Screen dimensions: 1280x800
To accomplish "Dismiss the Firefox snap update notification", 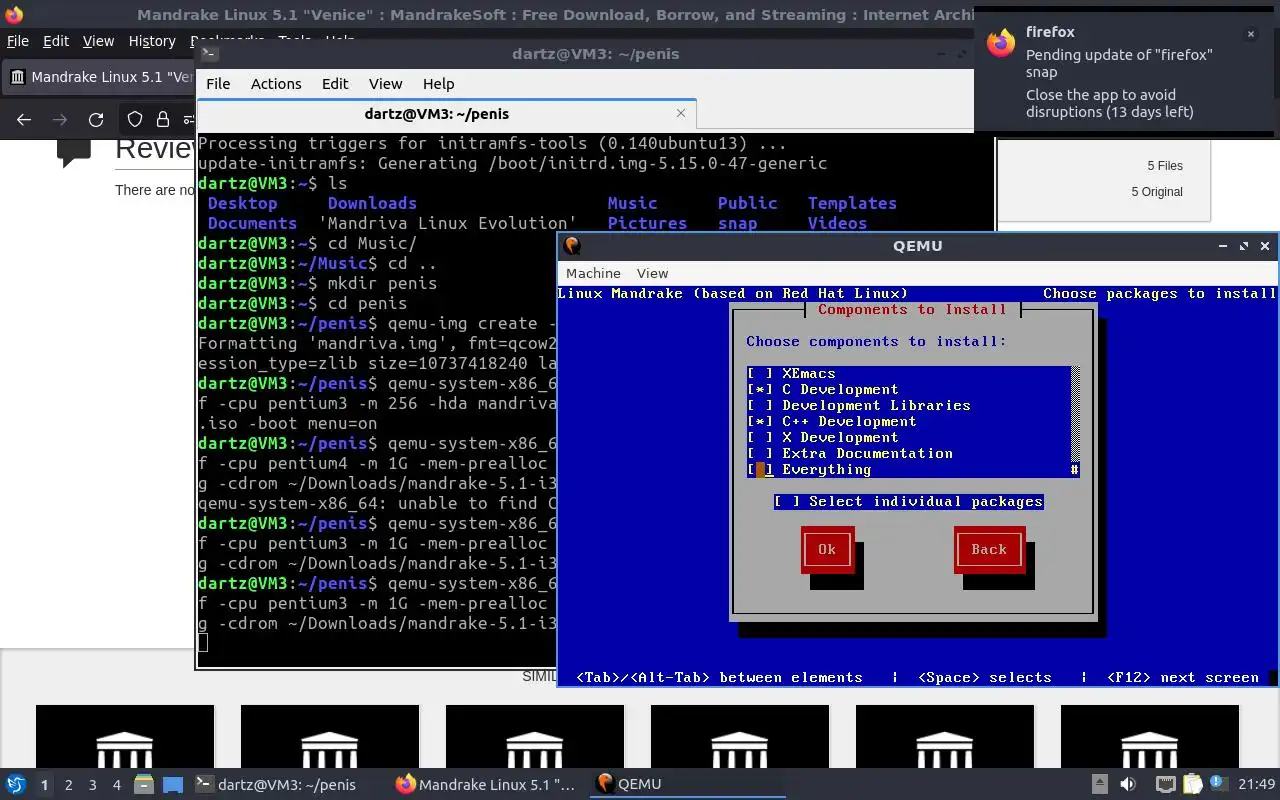I will pyautogui.click(x=1250, y=33).
